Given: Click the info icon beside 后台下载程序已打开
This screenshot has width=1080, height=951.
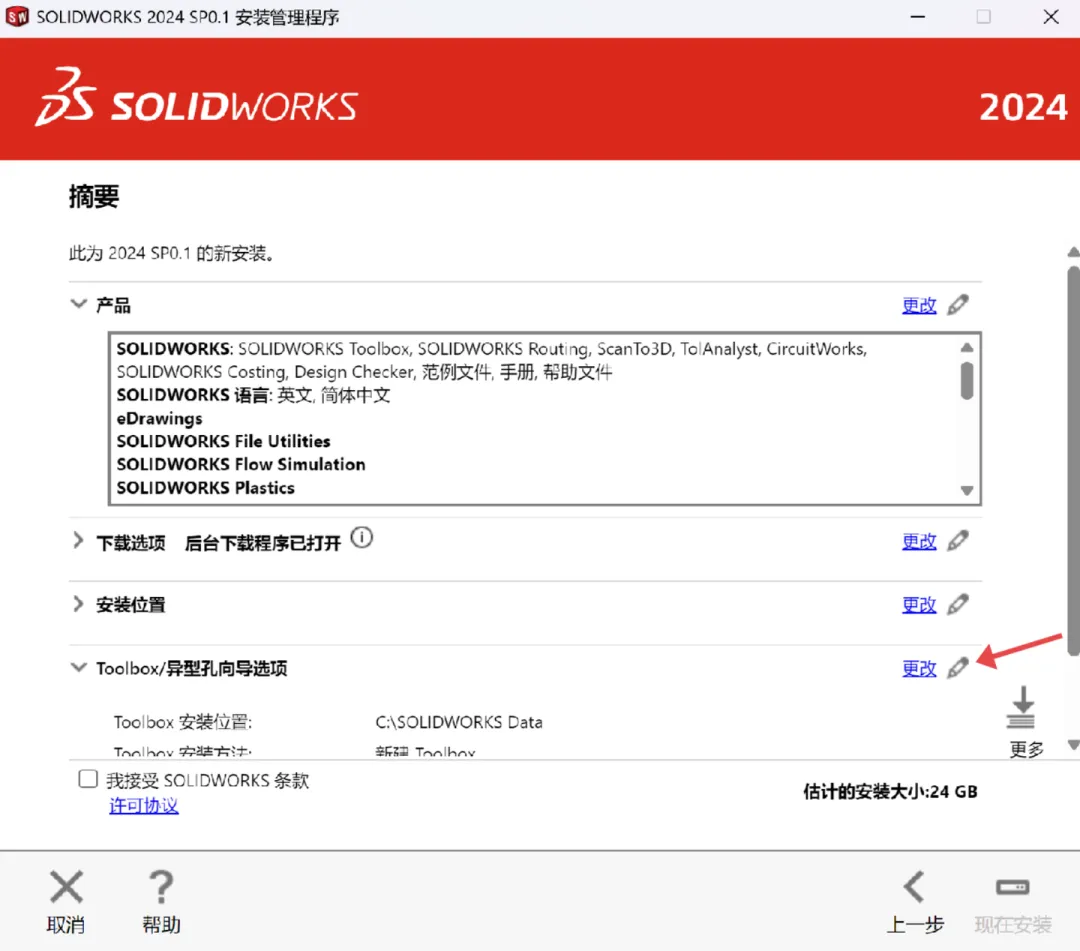Looking at the screenshot, I should tap(362, 537).
